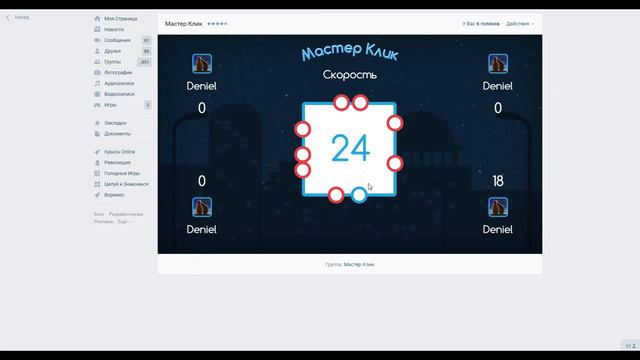Click the lower red circle on square's right edge
This screenshot has height=360, width=640.
coord(395,164)
